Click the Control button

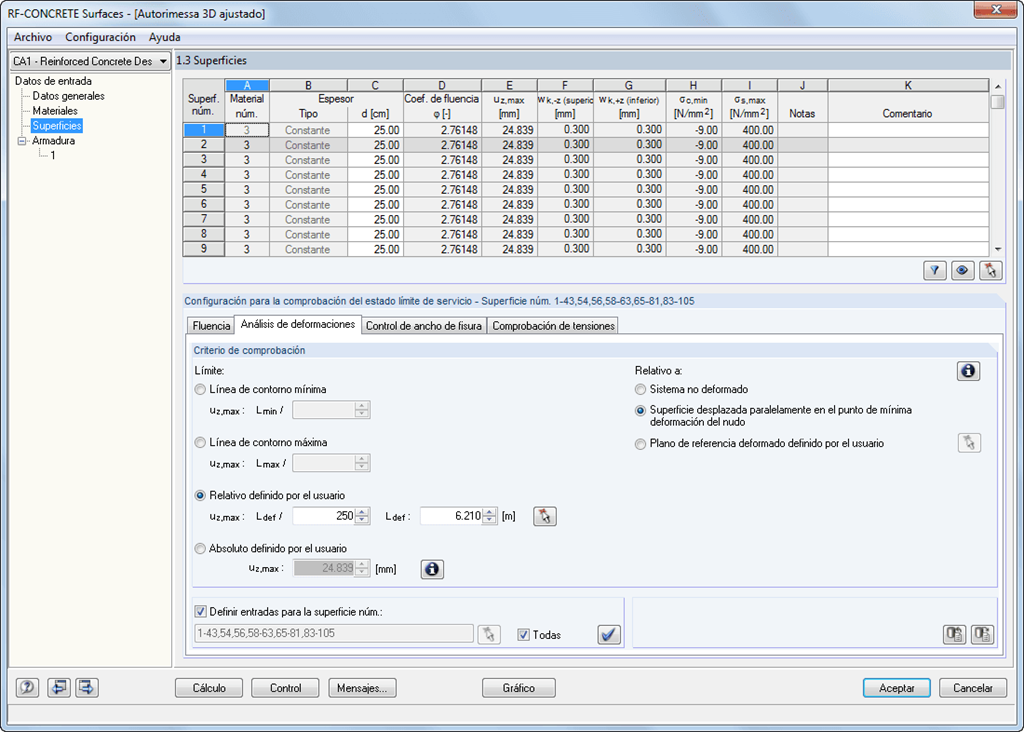click(285, 688)
